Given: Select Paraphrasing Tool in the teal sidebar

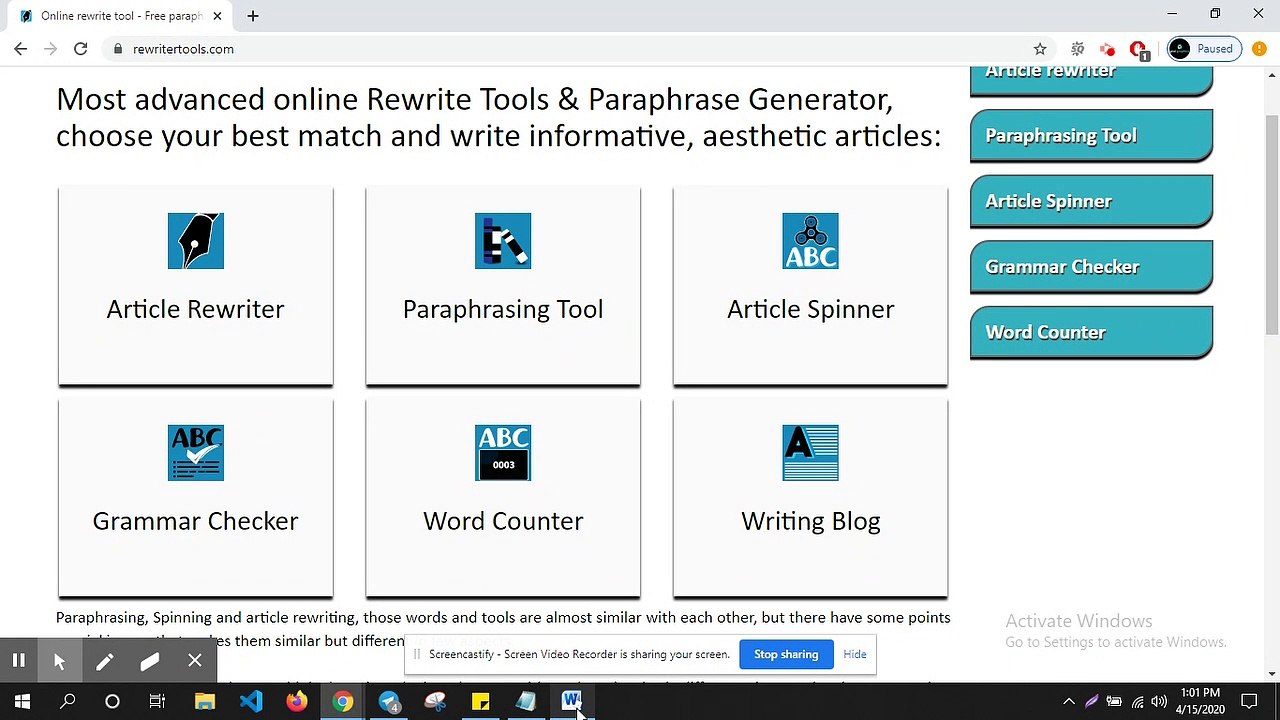Looking at the screenshot, I should point(1091,135).
